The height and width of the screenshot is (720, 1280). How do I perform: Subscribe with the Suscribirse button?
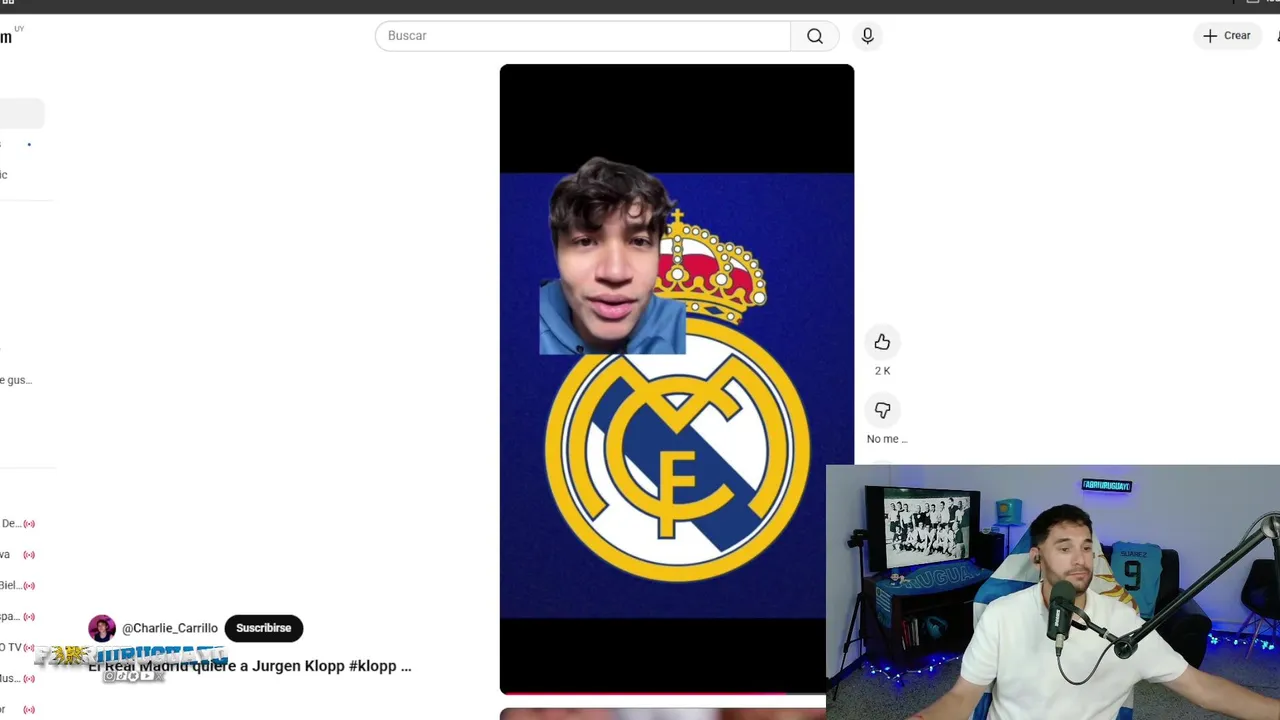264,628
